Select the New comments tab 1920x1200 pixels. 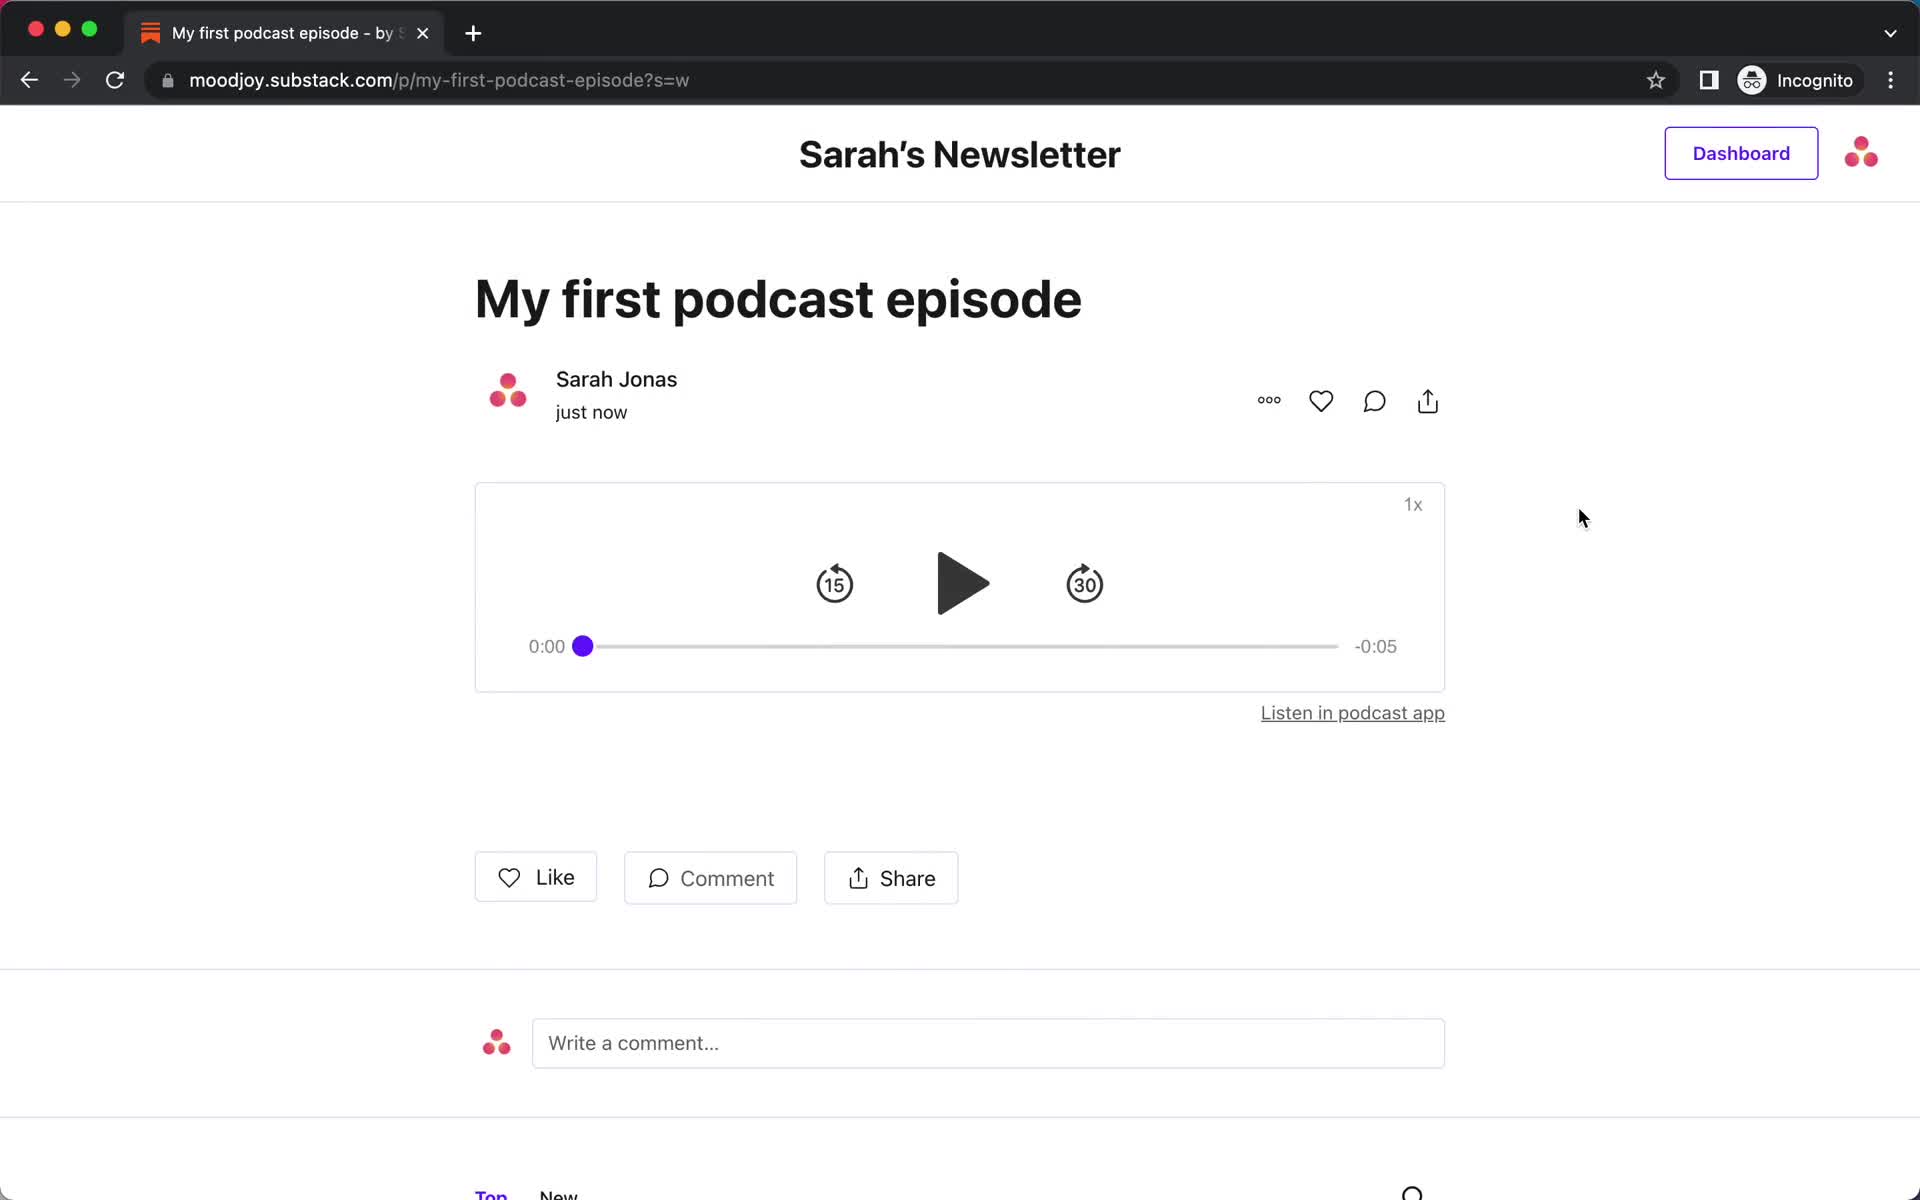558,1194
